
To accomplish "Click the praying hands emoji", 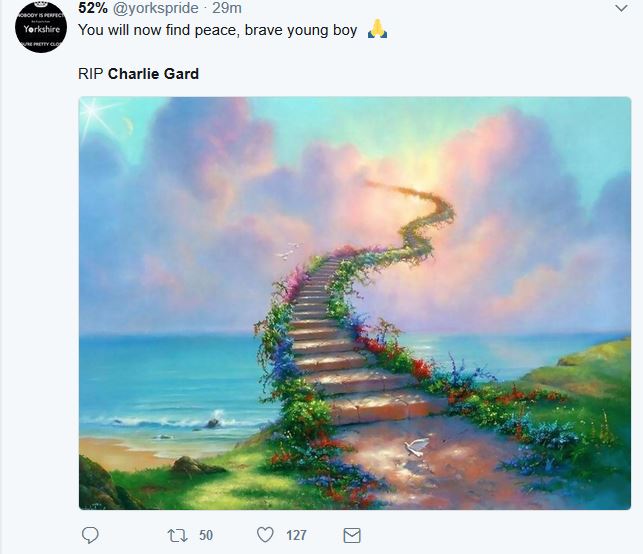I will pos(377,30).
